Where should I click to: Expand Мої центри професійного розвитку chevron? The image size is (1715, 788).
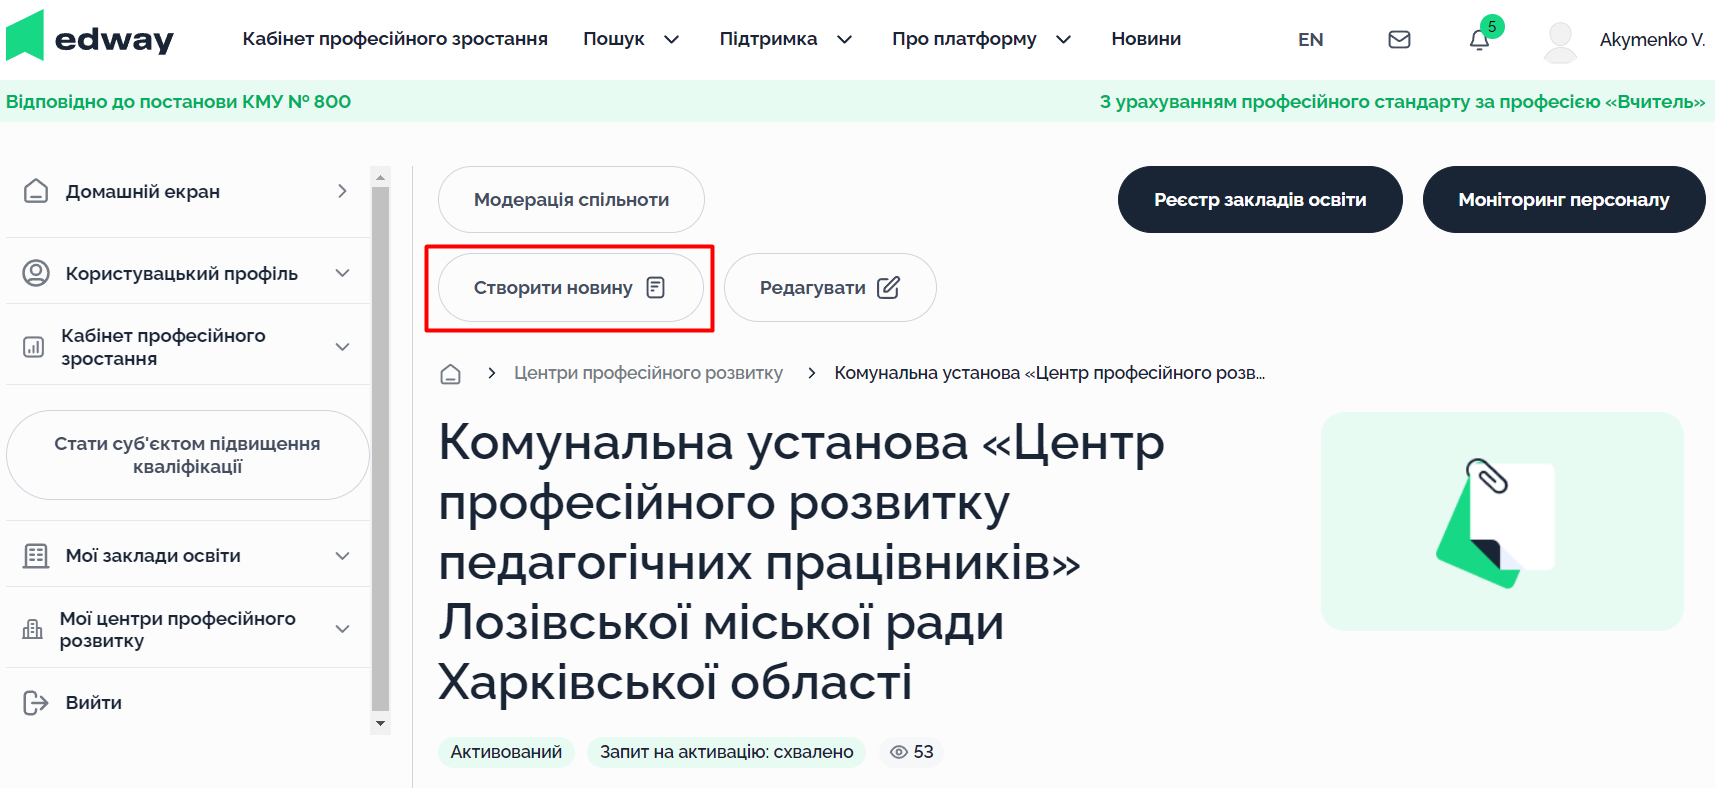(342, 629)
